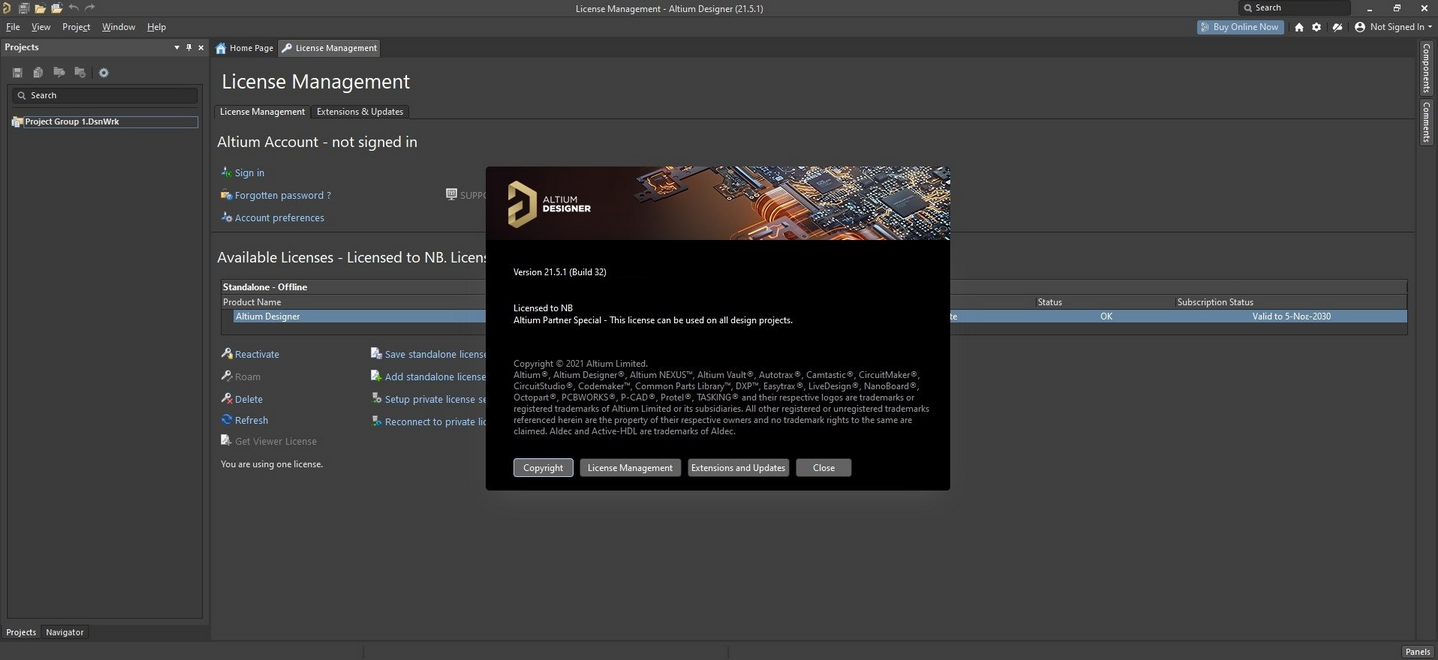Go to Home using top-right house icon

[1299, 27]
